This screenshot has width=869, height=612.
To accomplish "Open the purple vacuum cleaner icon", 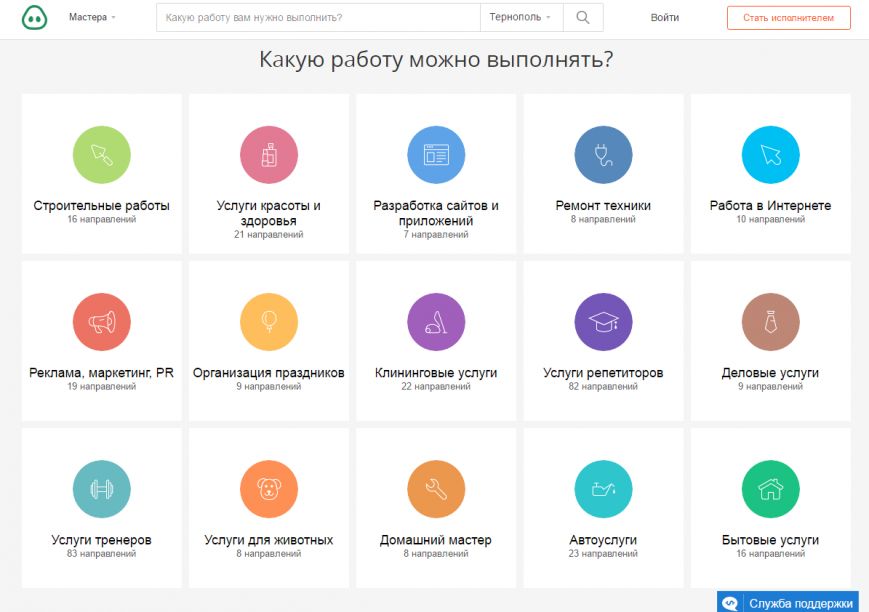I will [x=436, y=322].
